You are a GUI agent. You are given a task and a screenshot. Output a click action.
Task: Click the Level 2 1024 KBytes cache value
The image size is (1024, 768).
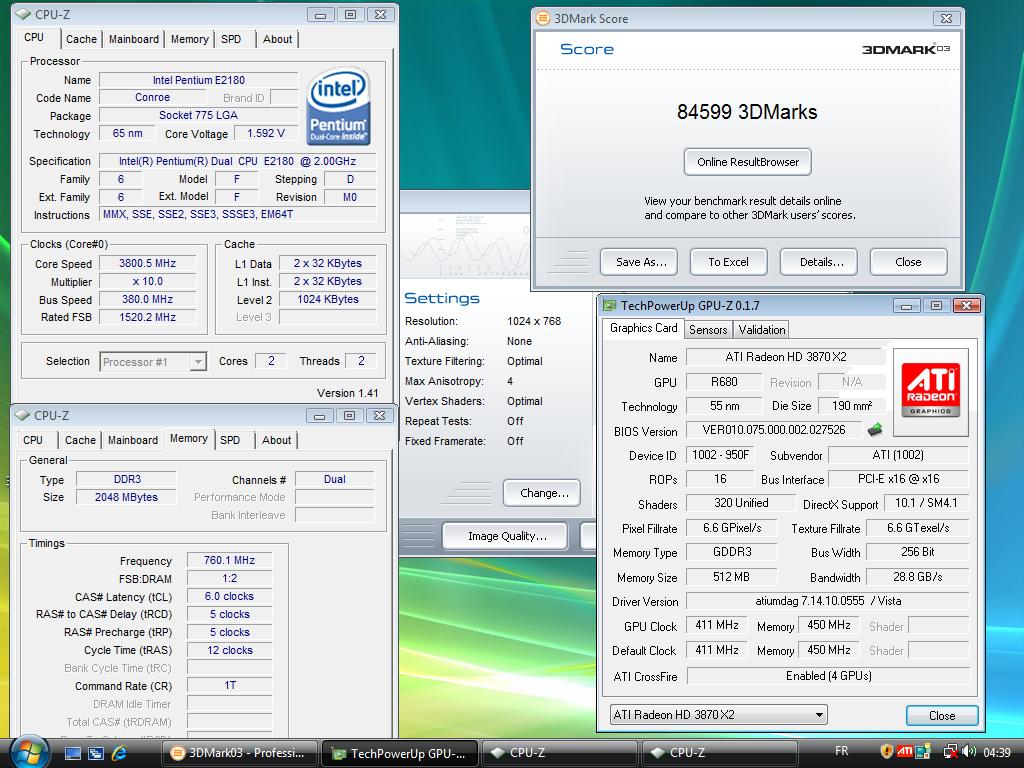coord(328,300)
